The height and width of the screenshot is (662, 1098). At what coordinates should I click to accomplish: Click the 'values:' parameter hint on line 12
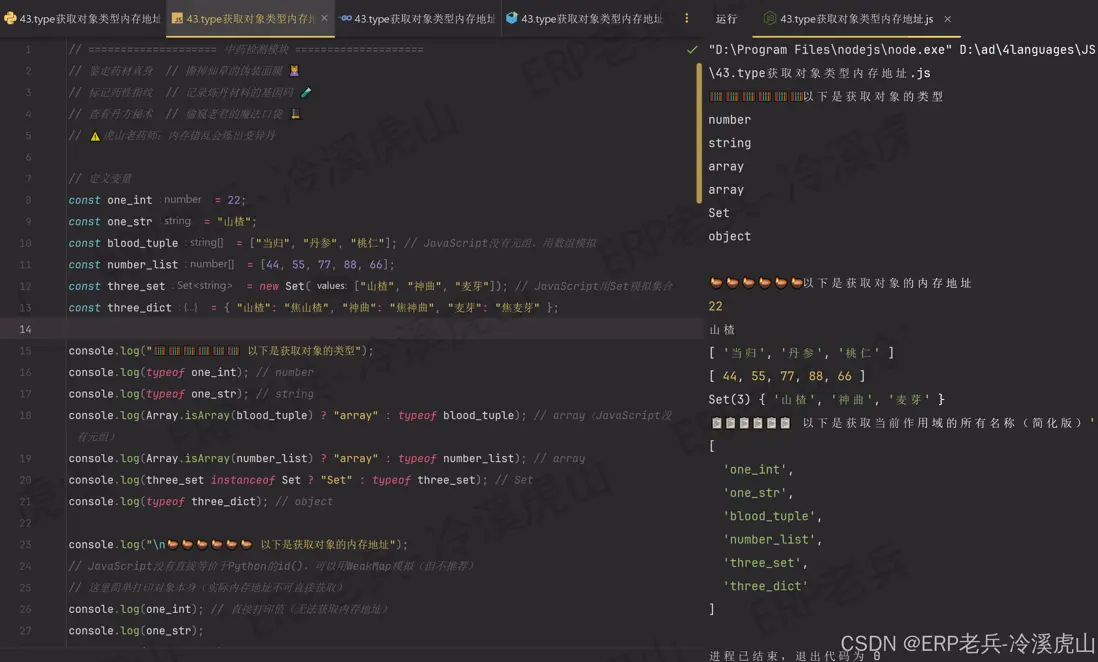pyautogui.click(x=331, y=286)
